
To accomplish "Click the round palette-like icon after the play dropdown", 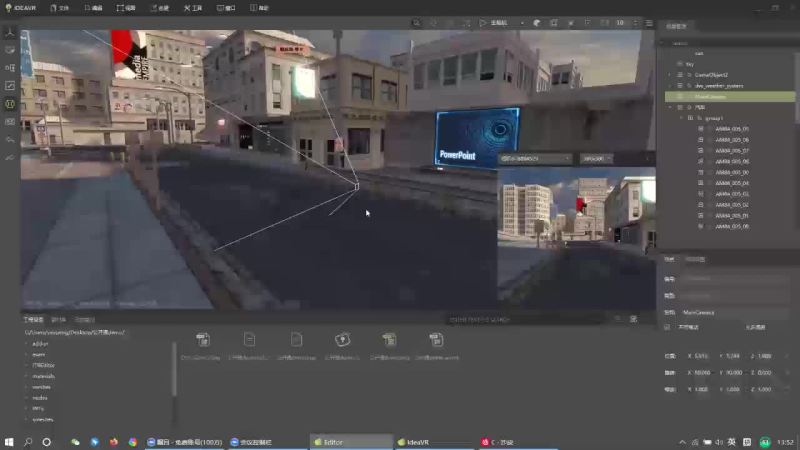I will 537,23.
